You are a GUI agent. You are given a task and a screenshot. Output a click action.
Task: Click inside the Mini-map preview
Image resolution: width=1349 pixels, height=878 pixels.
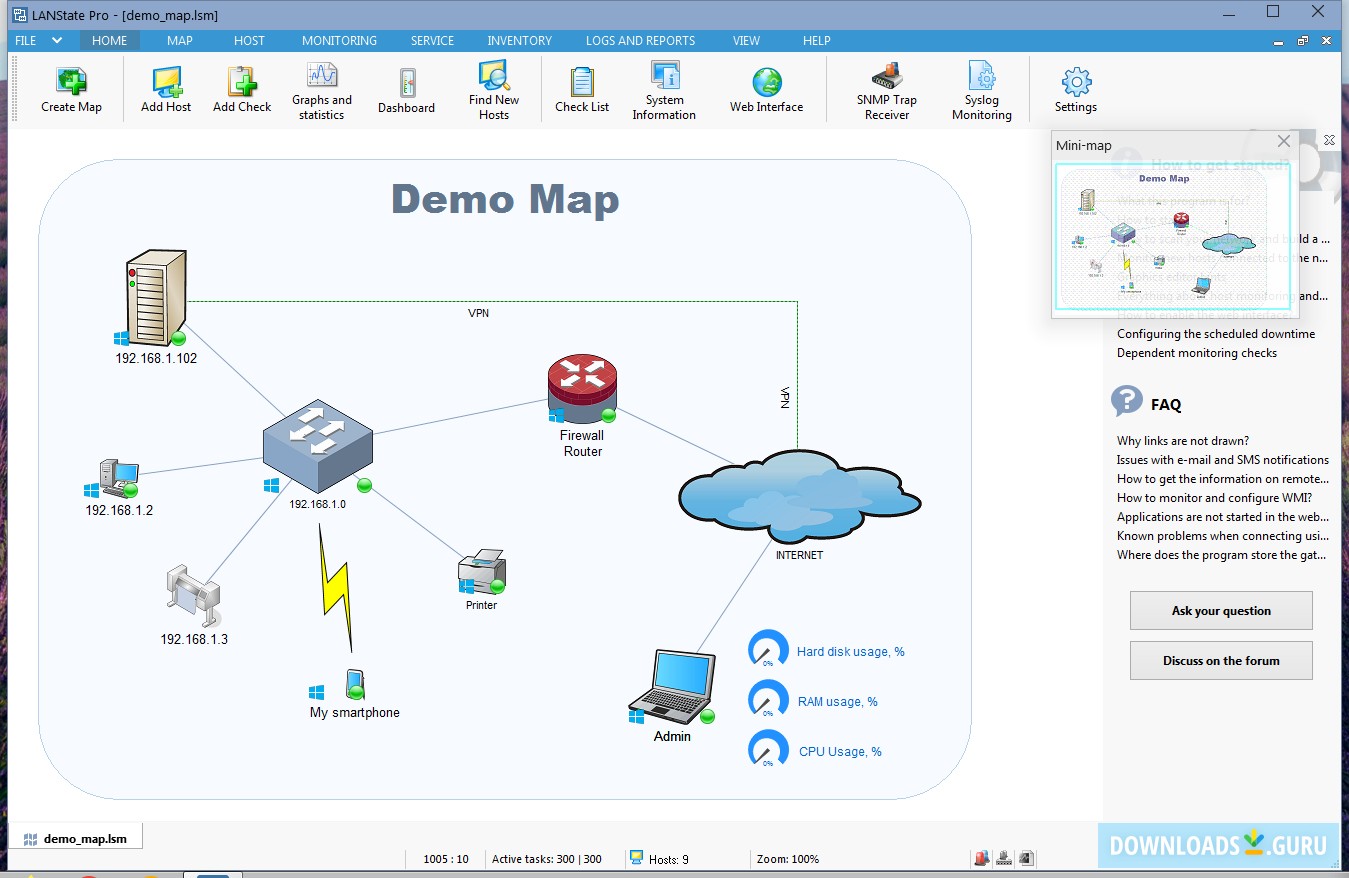pyautogui.click(x=1174, y=236)
